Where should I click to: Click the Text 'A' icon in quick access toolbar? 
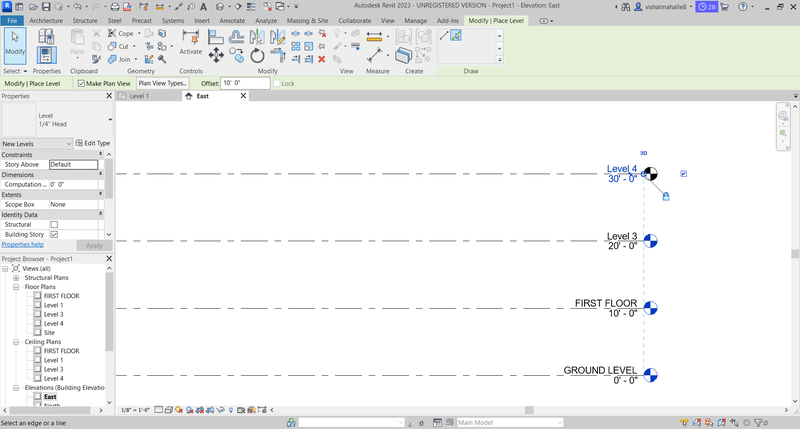pos(203,7)
